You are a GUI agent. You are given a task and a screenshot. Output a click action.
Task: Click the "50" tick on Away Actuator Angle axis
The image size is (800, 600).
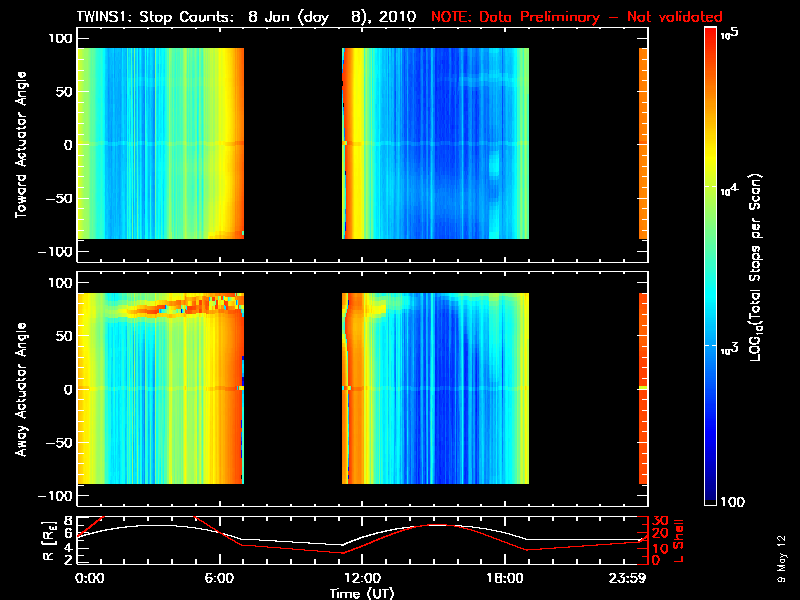pyautogui.click(x=64, y=336)
